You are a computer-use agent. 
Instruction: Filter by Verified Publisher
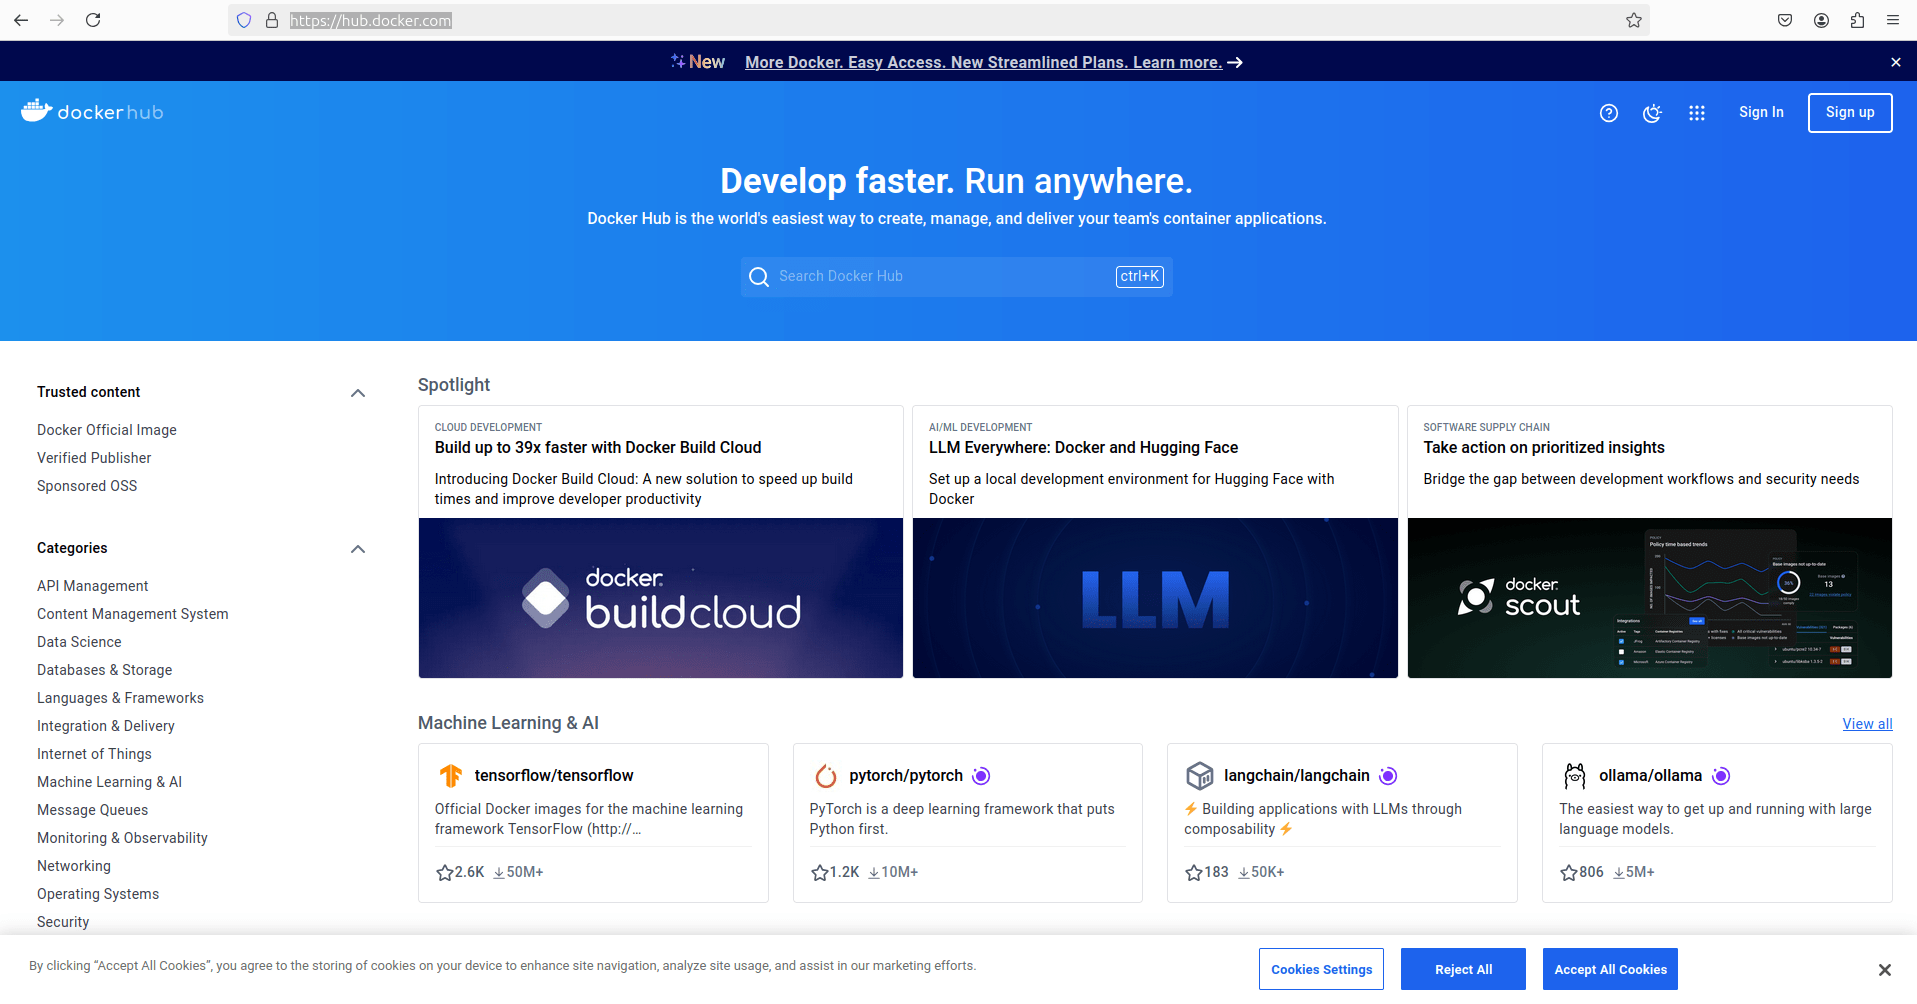[x=94, y=458]
